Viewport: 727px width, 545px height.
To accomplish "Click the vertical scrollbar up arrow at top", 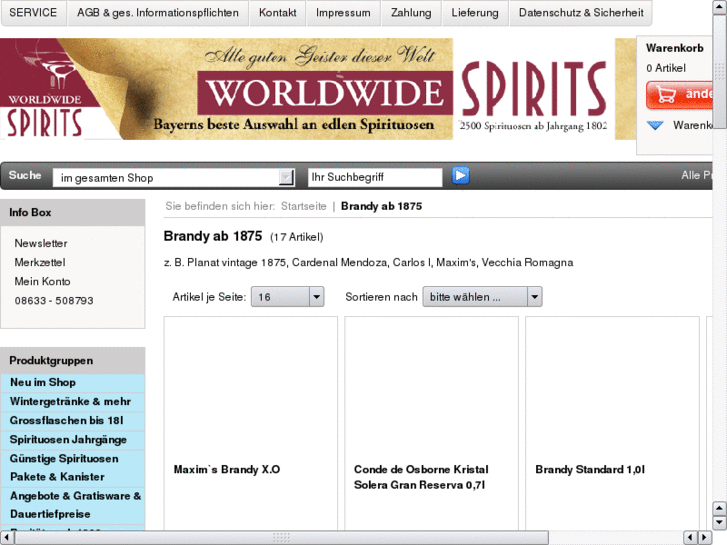I will (x=720, y=7).
